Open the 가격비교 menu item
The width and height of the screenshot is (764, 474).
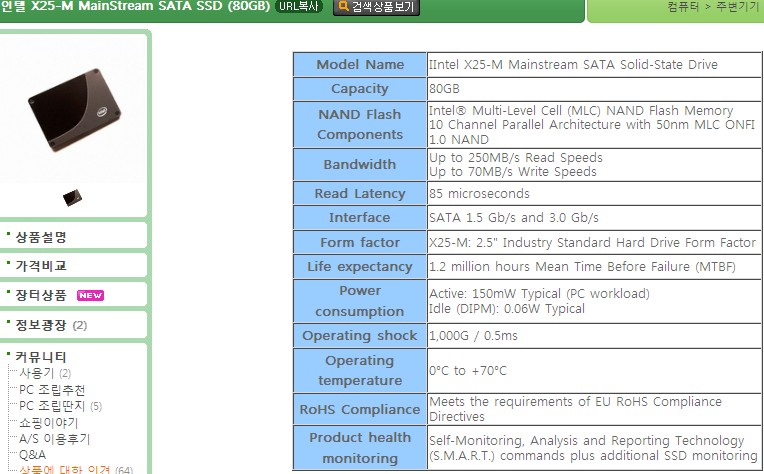pos(41,265)
